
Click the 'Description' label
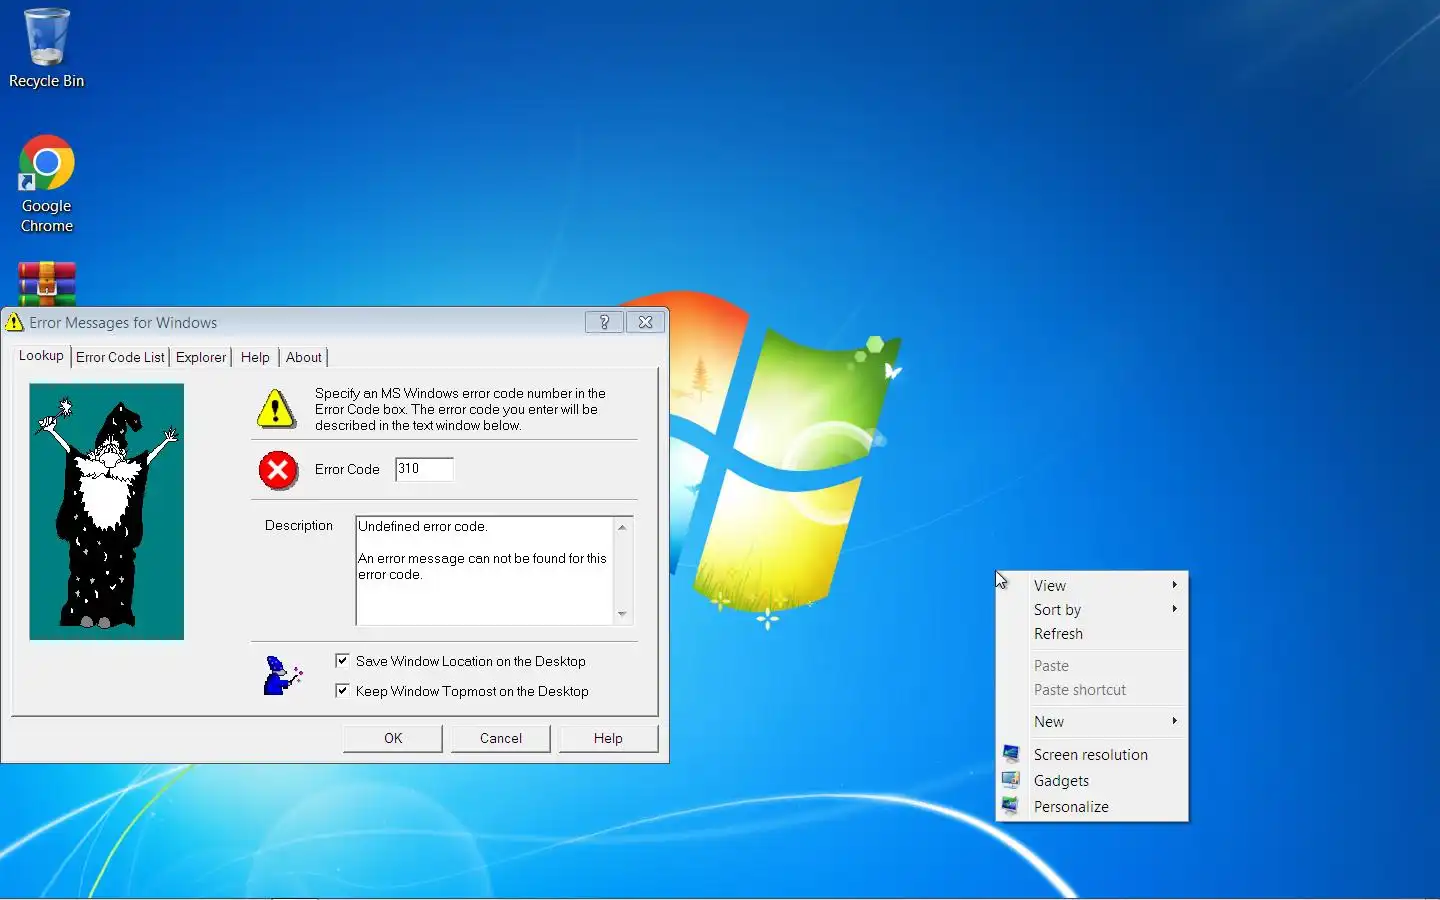[299, 525]
